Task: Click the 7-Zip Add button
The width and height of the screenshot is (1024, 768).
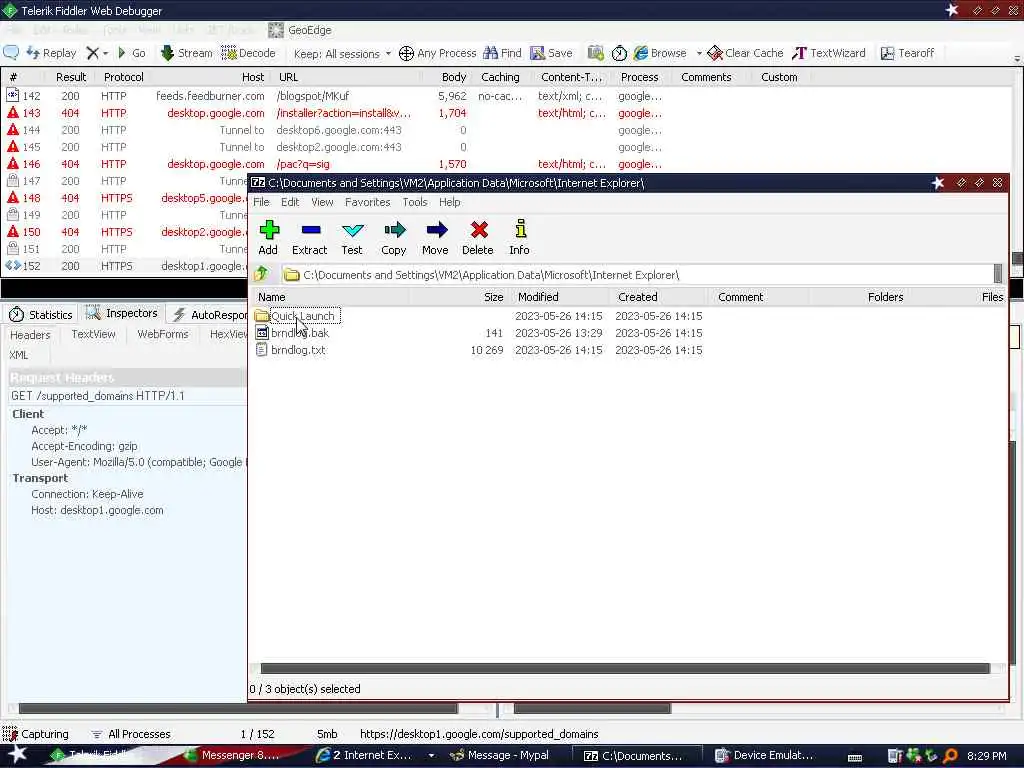Action: click(x=268, y=238)
